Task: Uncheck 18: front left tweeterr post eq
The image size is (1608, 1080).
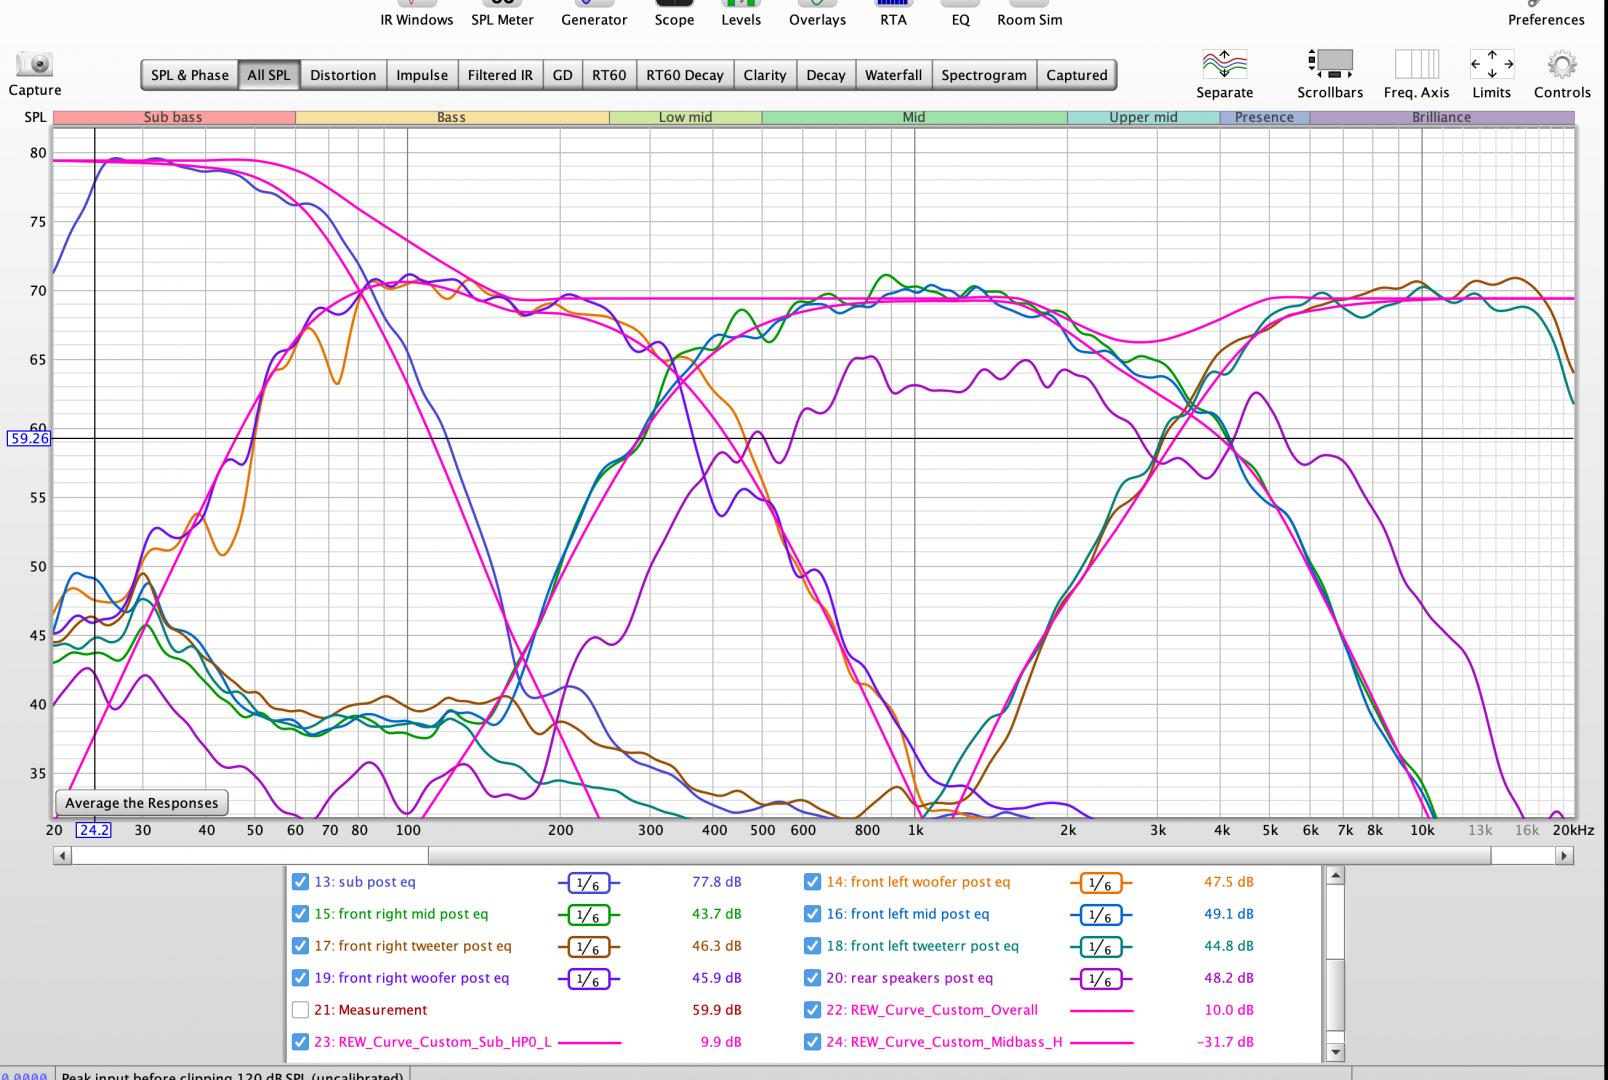Action: pos(812,946)
